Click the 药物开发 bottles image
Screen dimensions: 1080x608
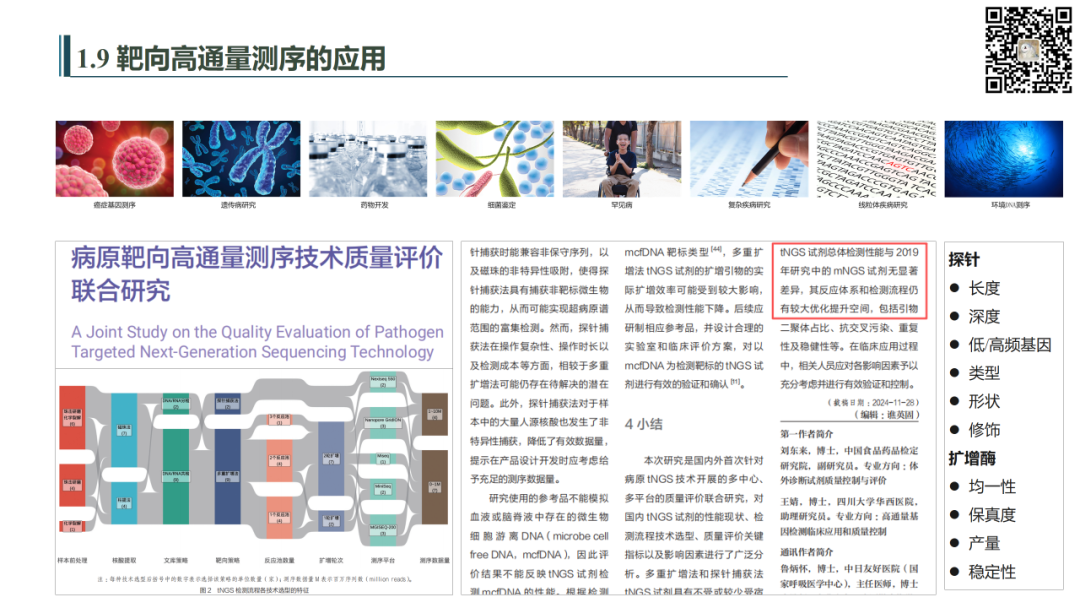pyautogui.click(x=368, y=159)
